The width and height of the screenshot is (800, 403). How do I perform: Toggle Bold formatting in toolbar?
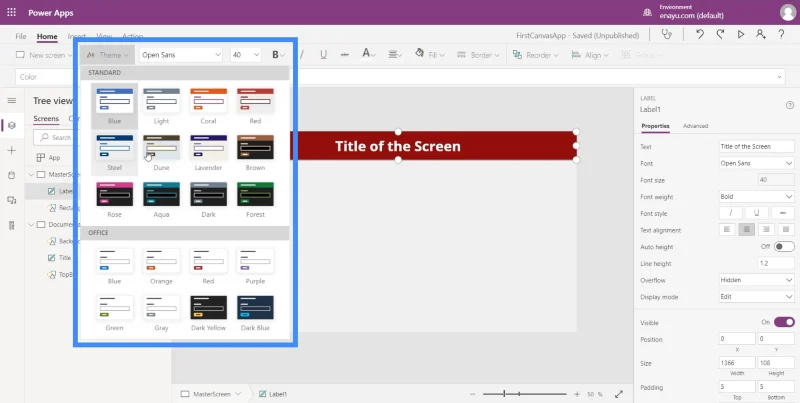click(x=276, y=55)
